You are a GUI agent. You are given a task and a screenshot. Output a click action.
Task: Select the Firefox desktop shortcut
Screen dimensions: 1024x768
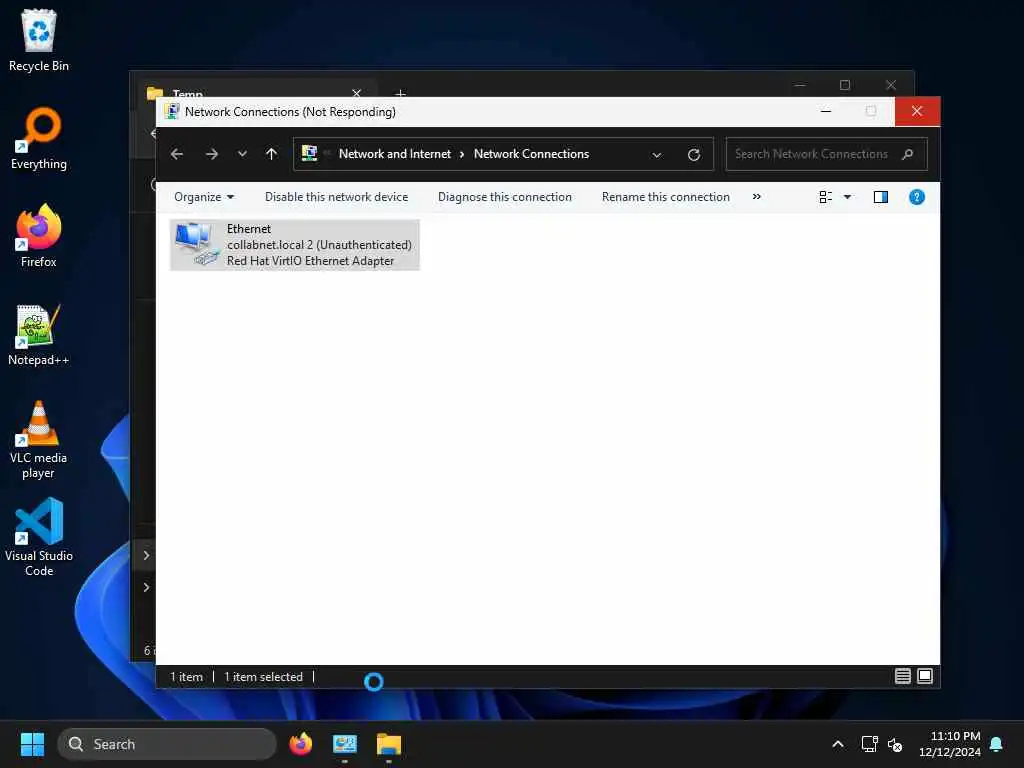(x=39, y=236)
